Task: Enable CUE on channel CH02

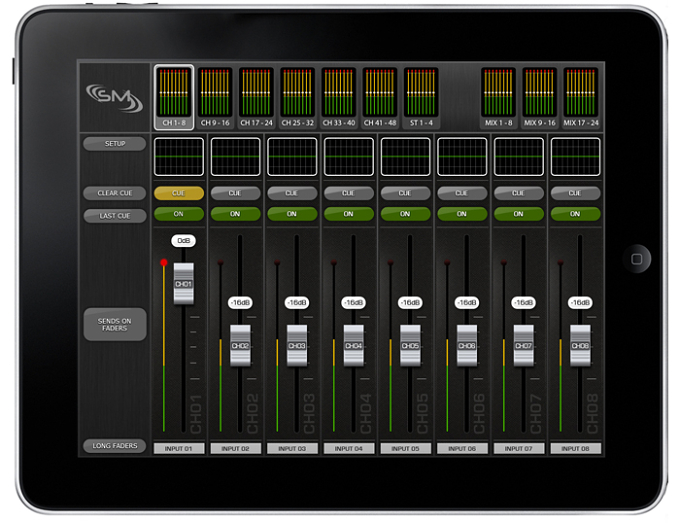Action: click(x=235, y=193)
